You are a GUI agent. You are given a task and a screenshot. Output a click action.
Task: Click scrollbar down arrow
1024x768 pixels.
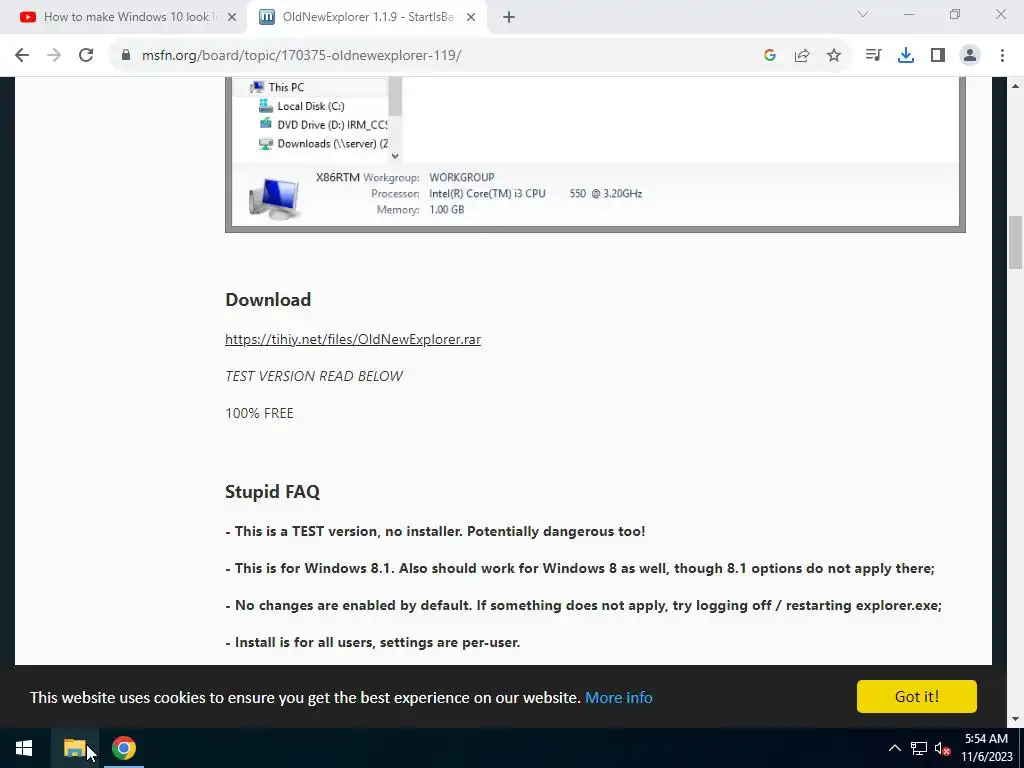(1016, 719)
